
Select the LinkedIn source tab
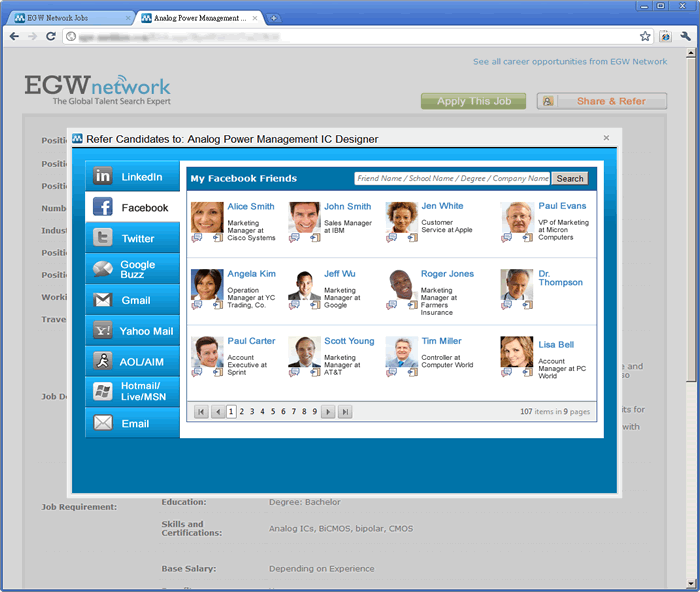tap(132, 176)
